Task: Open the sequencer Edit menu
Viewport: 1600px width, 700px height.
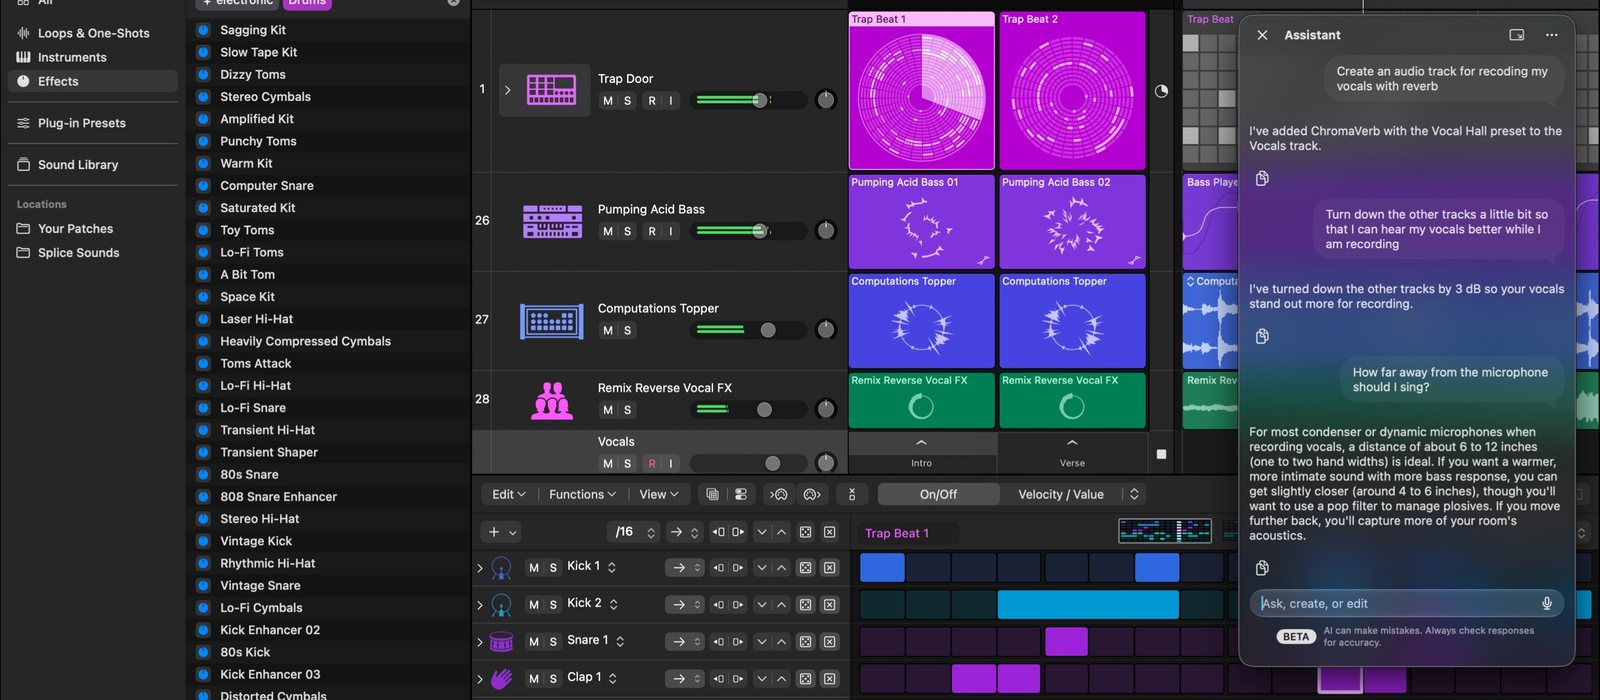Action: coord(509,494)
